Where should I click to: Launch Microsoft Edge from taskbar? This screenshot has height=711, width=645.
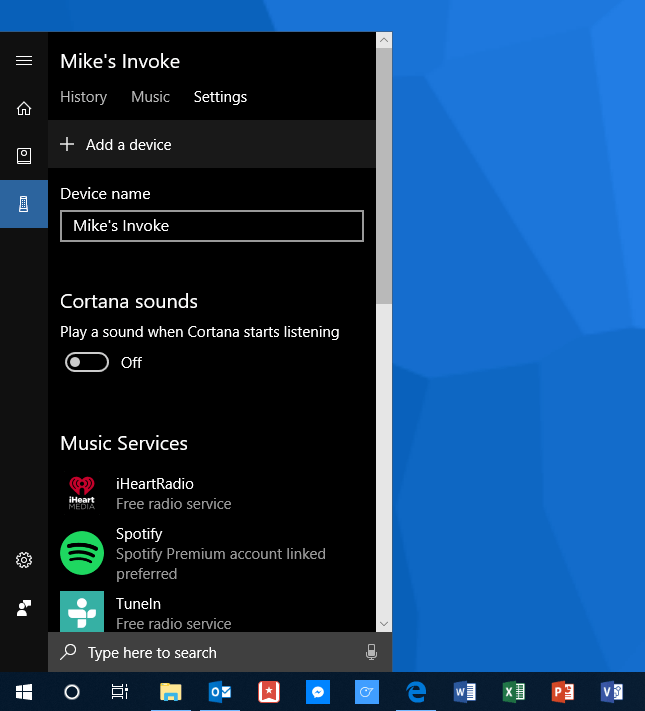416,692
